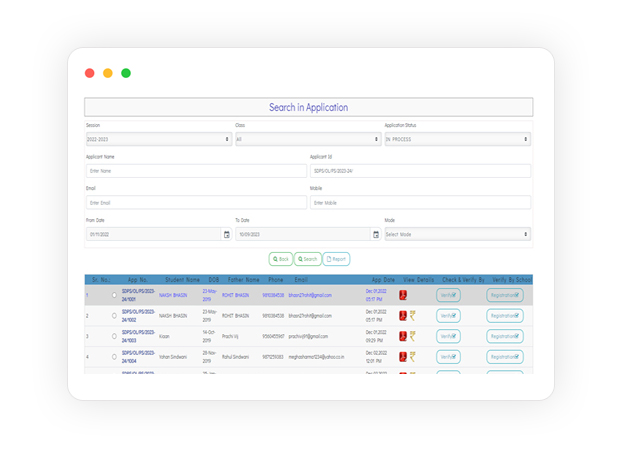622x450 pixels.
Task: Click application number ending 24/1004
Action: pos(138,357)
